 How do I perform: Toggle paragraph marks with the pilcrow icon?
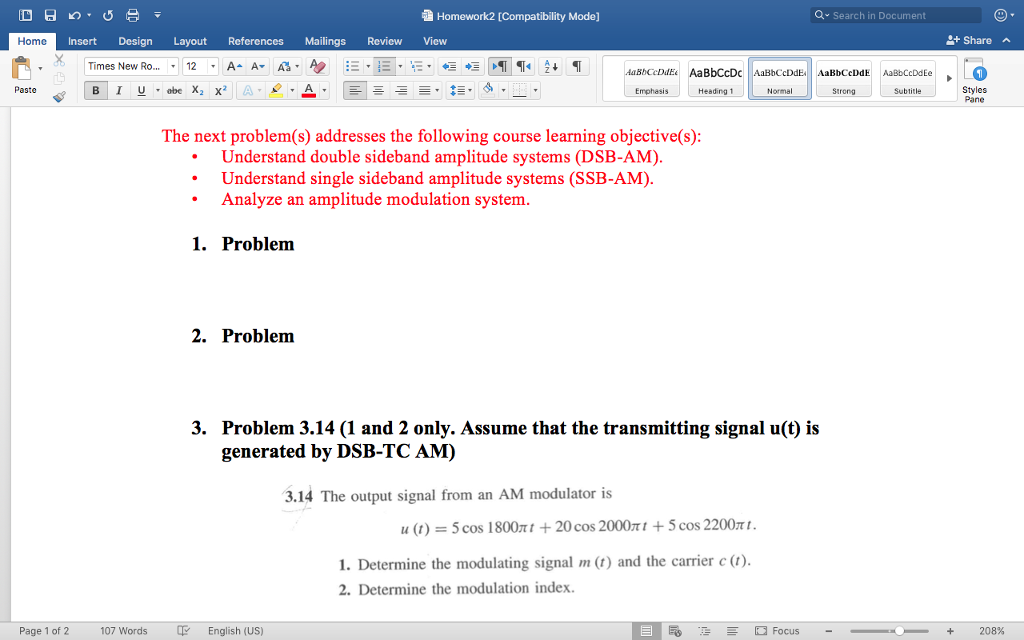coord(577,66)
